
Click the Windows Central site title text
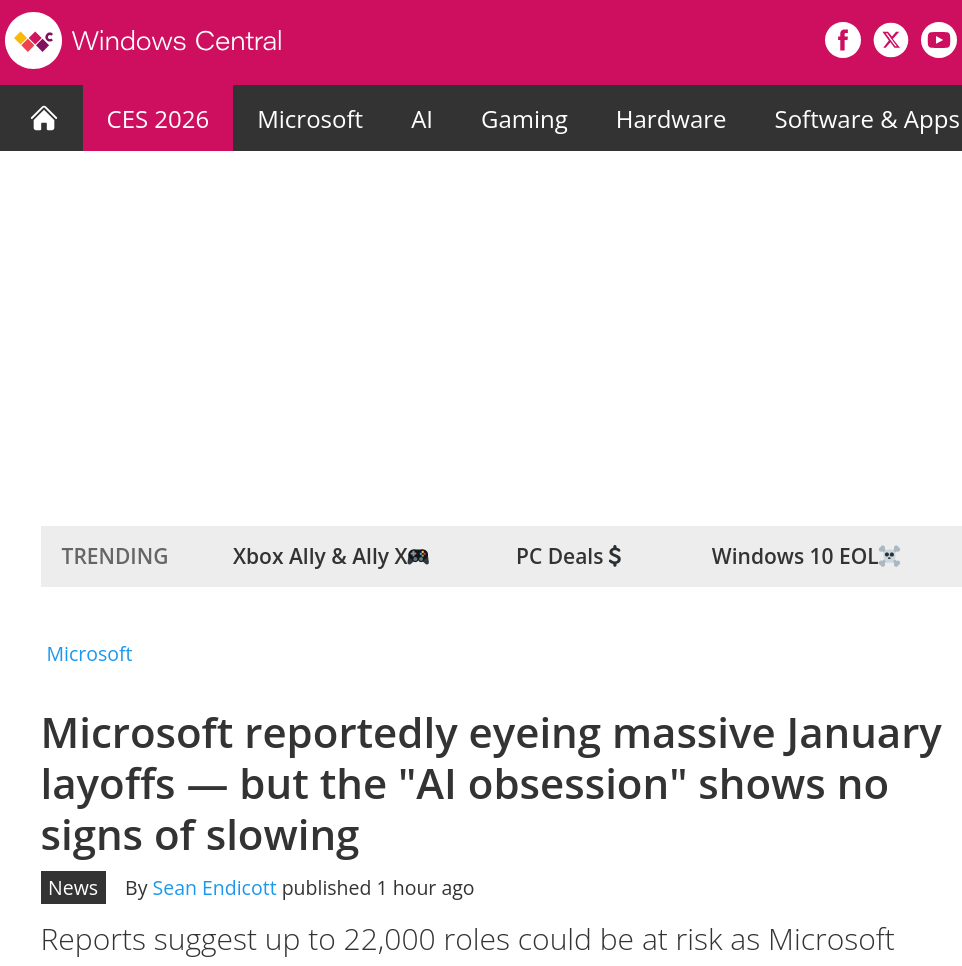pos(177,41)
